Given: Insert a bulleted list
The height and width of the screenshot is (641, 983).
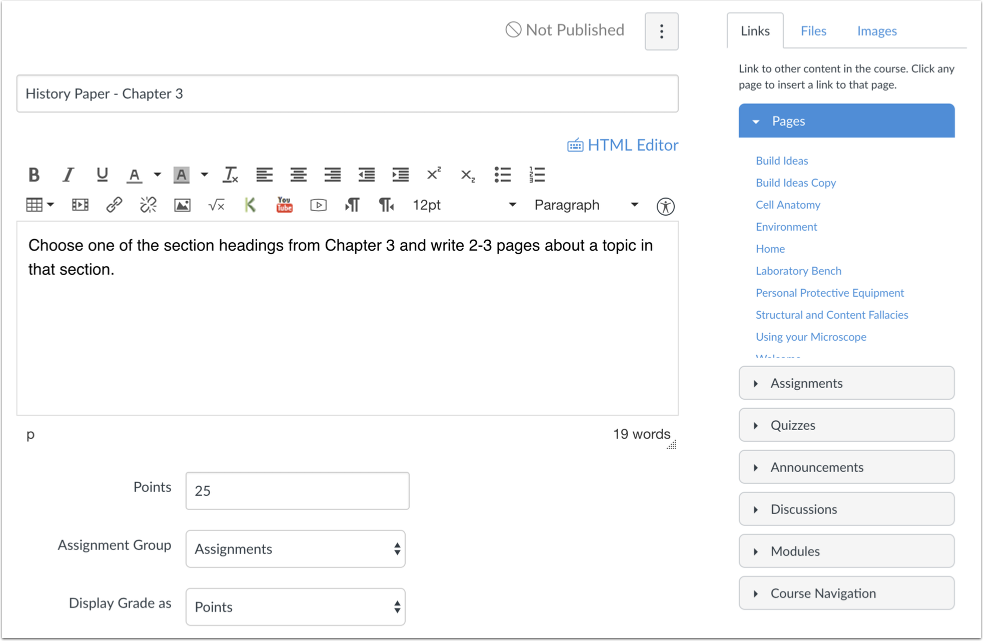Looking at the screenshot, I should coord(502,175).
